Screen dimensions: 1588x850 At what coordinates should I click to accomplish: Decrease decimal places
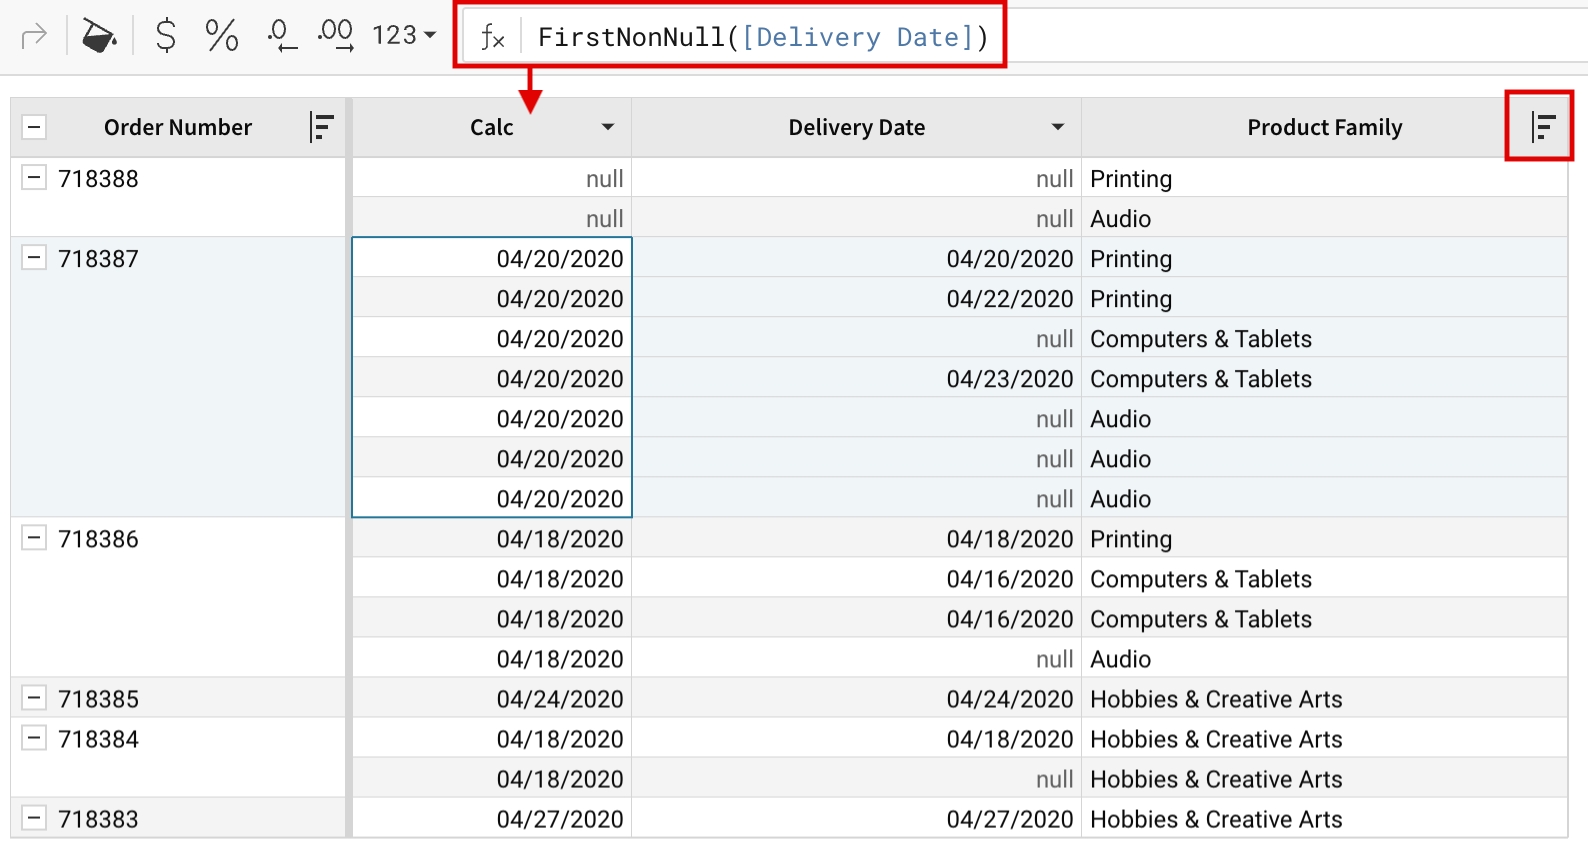281,36
